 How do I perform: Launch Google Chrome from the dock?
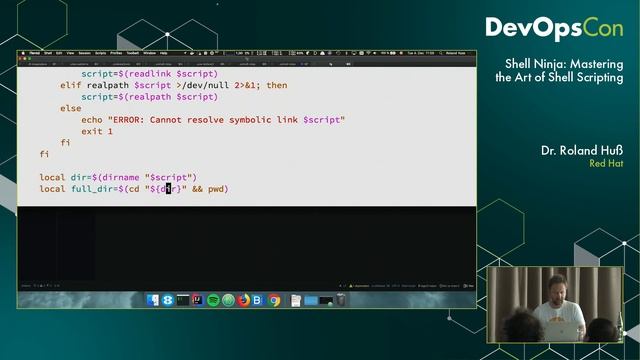[x=274, y=300]
